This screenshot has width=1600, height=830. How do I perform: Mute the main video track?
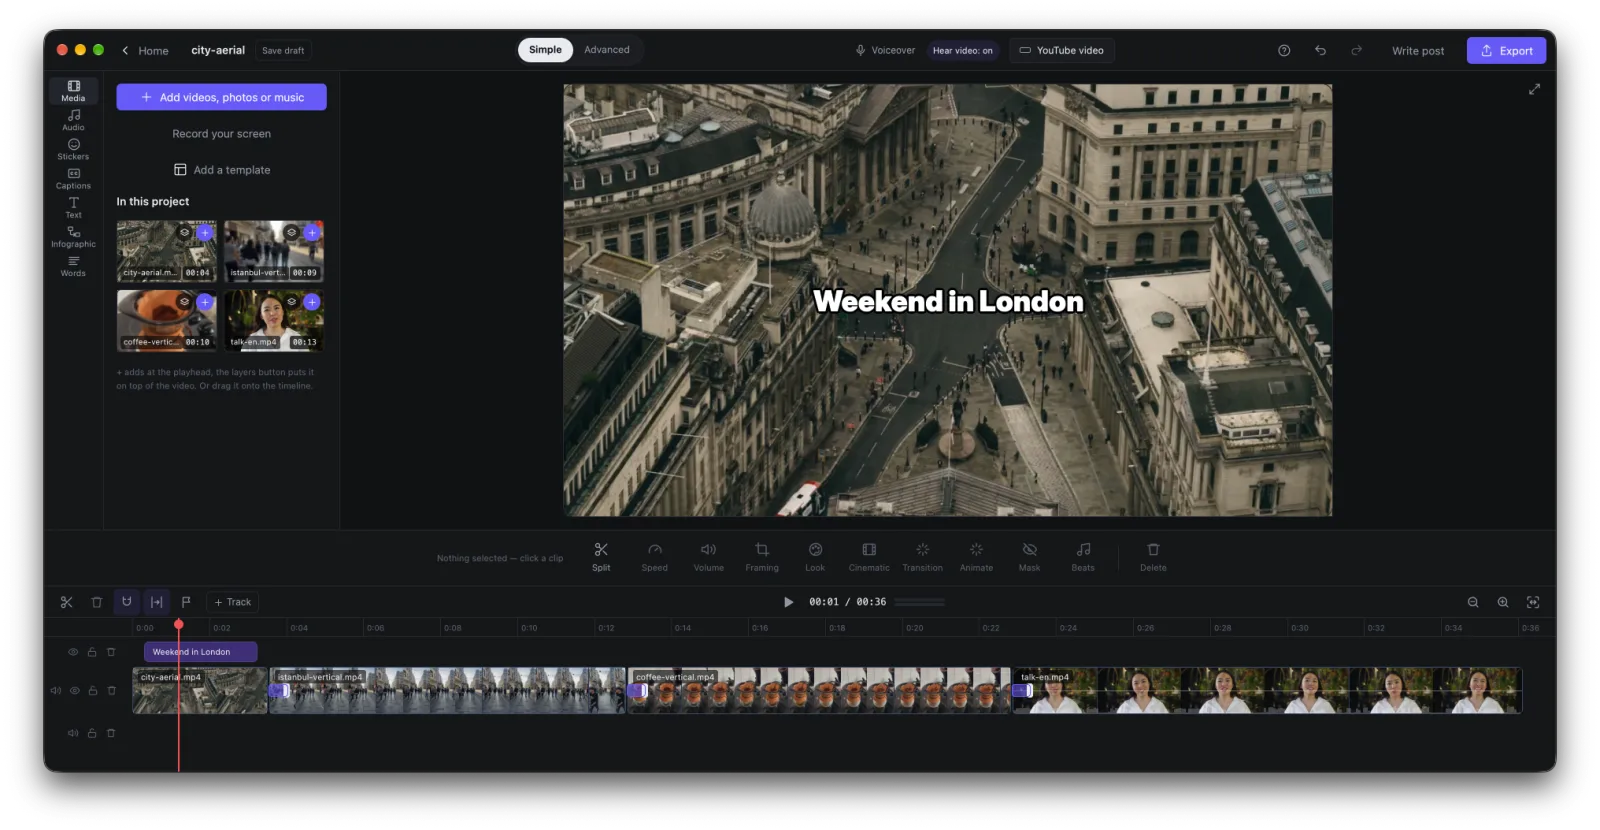pos(56,691)
